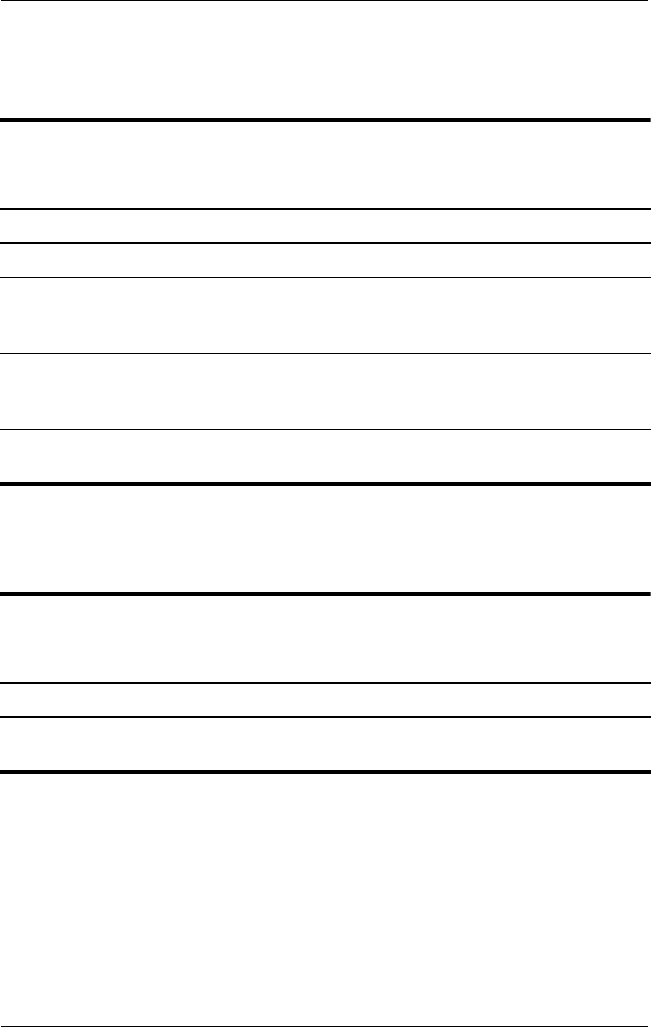Select the third thin rule in upper table
This screenshot has height=1027, width=651.
[326, 278]
